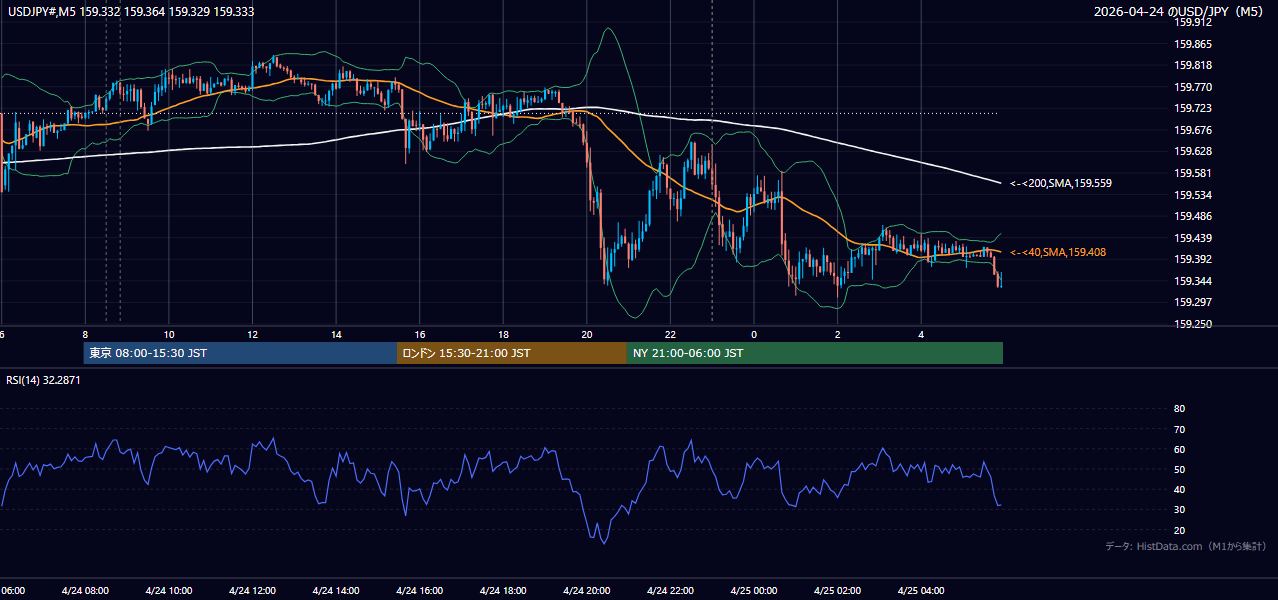Click price axis value 159.628
This screenshot has height=600, width=1278.
pyautogui.click(x=1193, y=152)
